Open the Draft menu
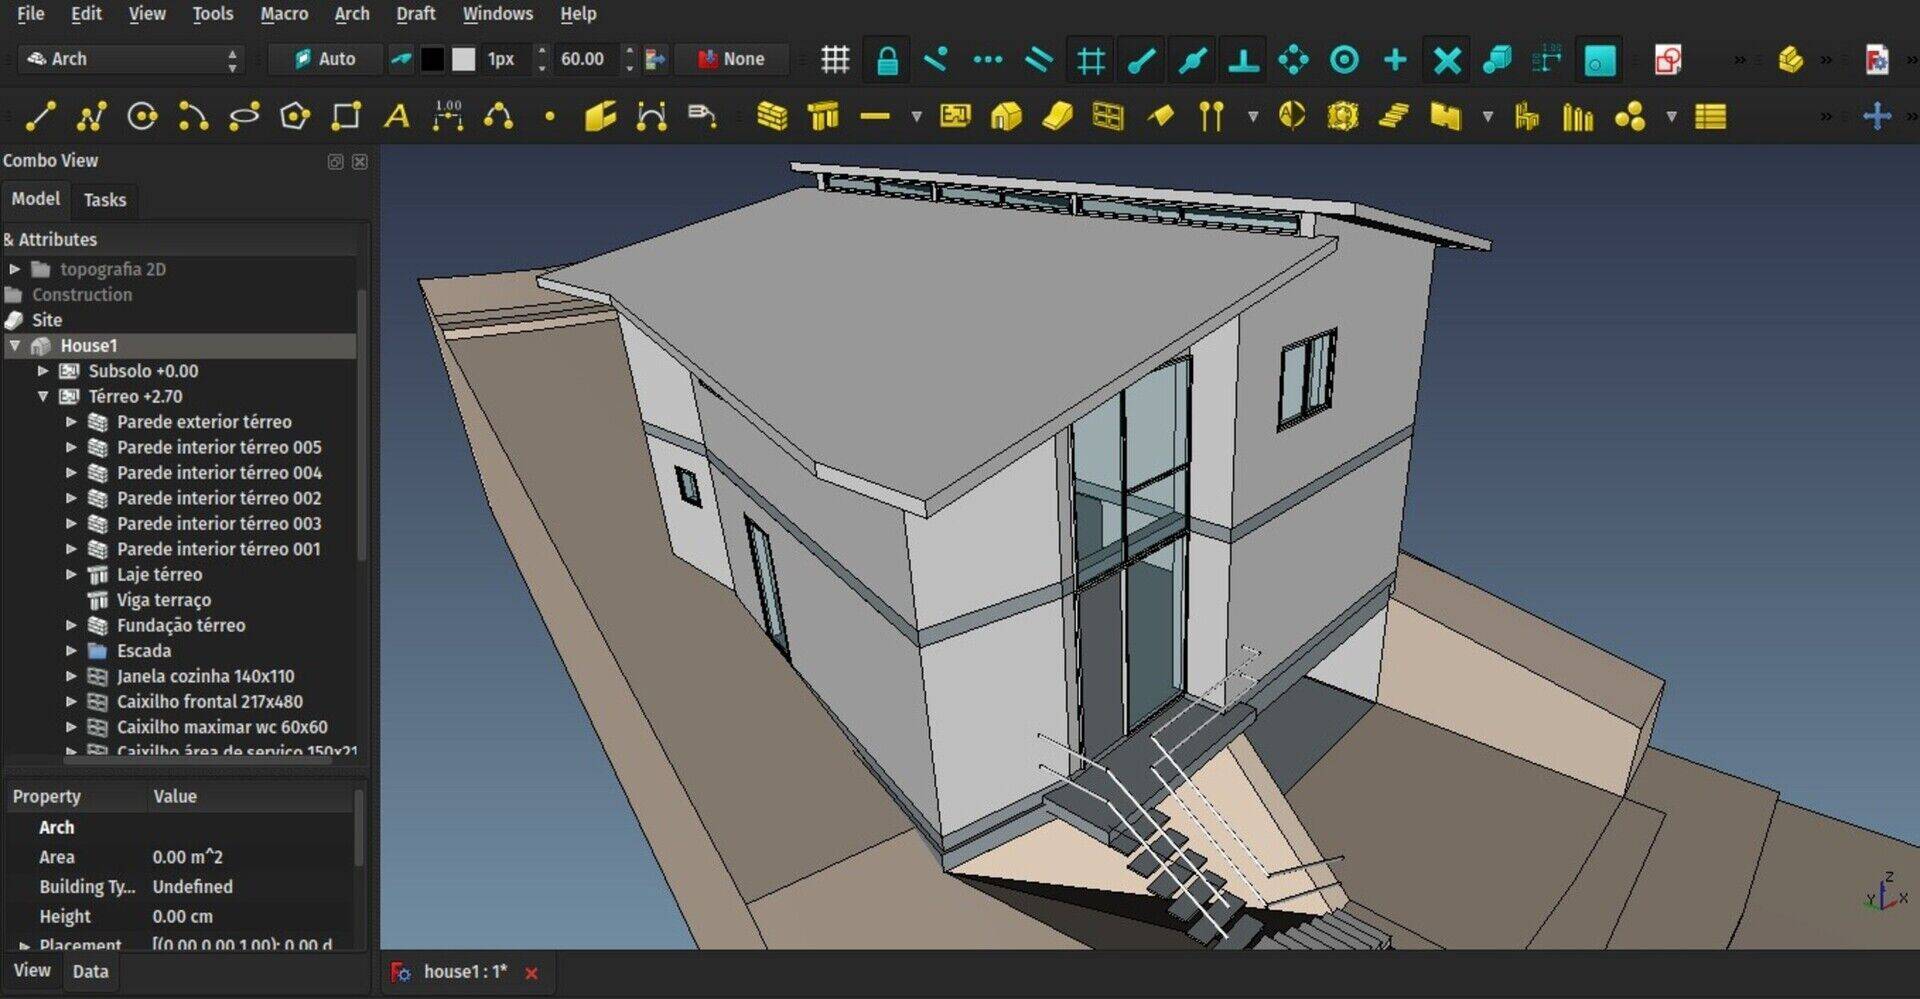 click(415, 14)
